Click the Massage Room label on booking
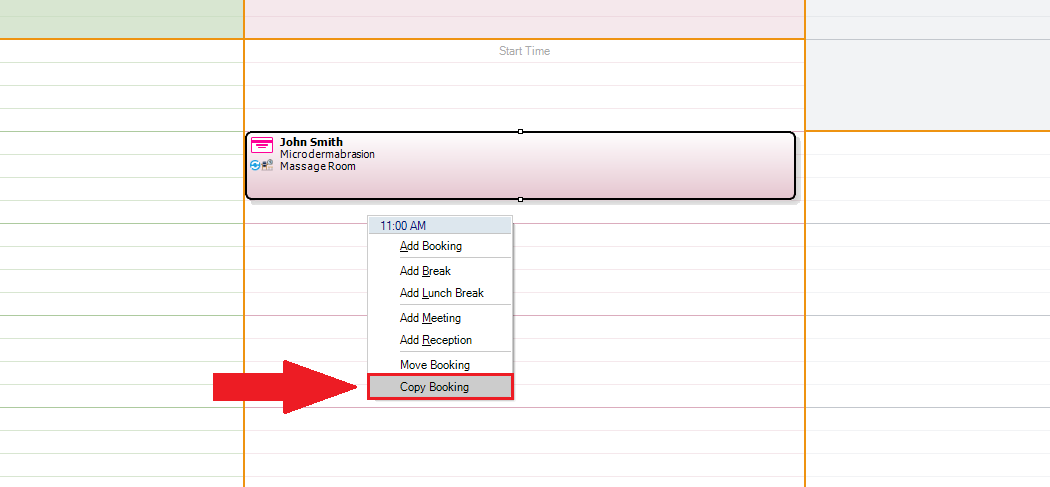 [x=317, y=166]
